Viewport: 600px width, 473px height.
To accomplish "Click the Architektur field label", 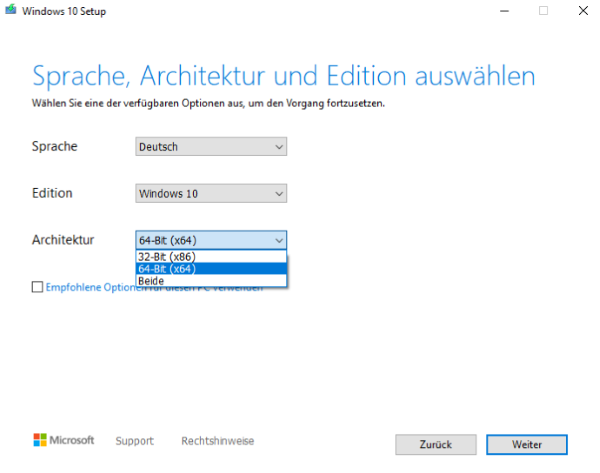I will tap(63, 240).
